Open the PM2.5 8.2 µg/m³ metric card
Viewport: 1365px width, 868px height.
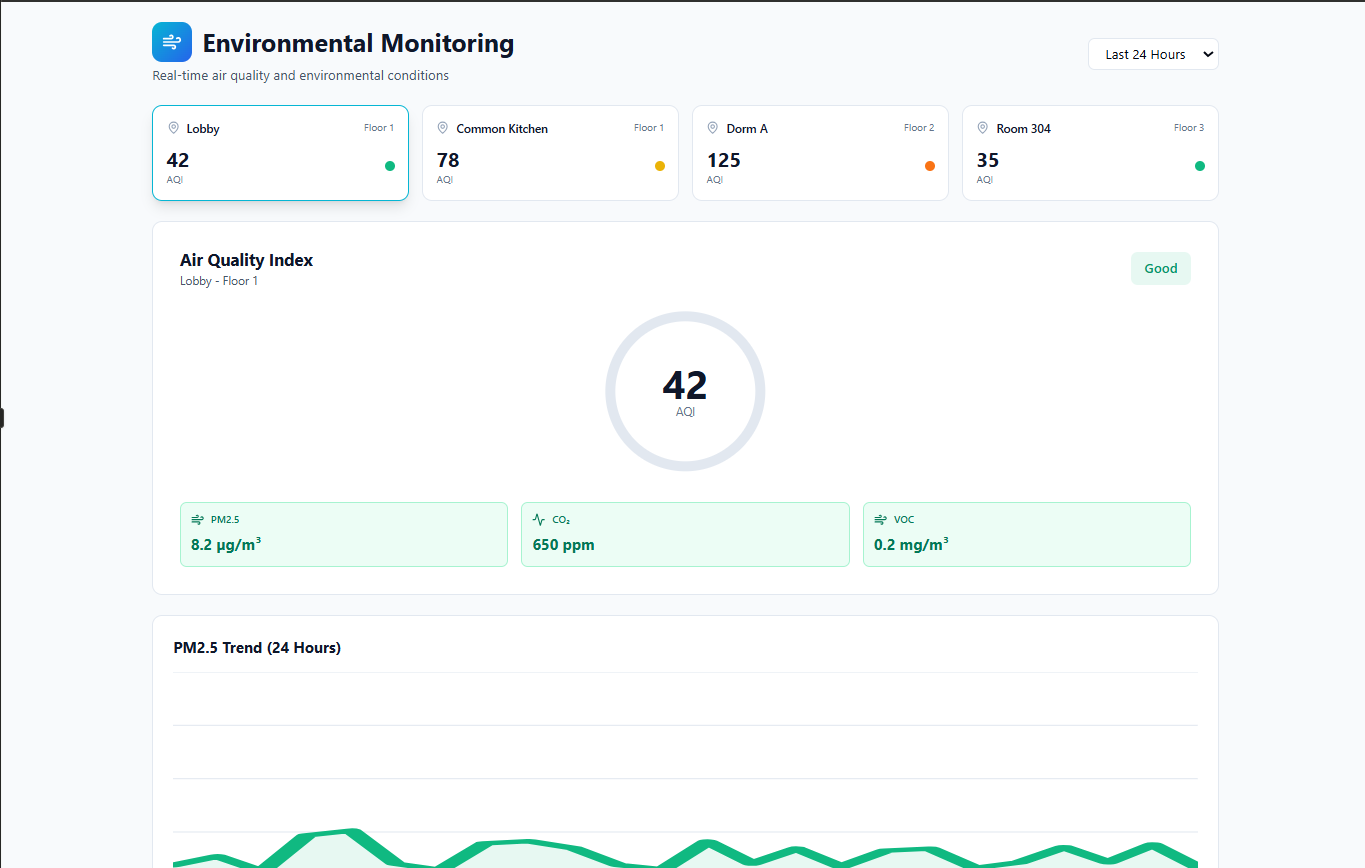[344, 534]
